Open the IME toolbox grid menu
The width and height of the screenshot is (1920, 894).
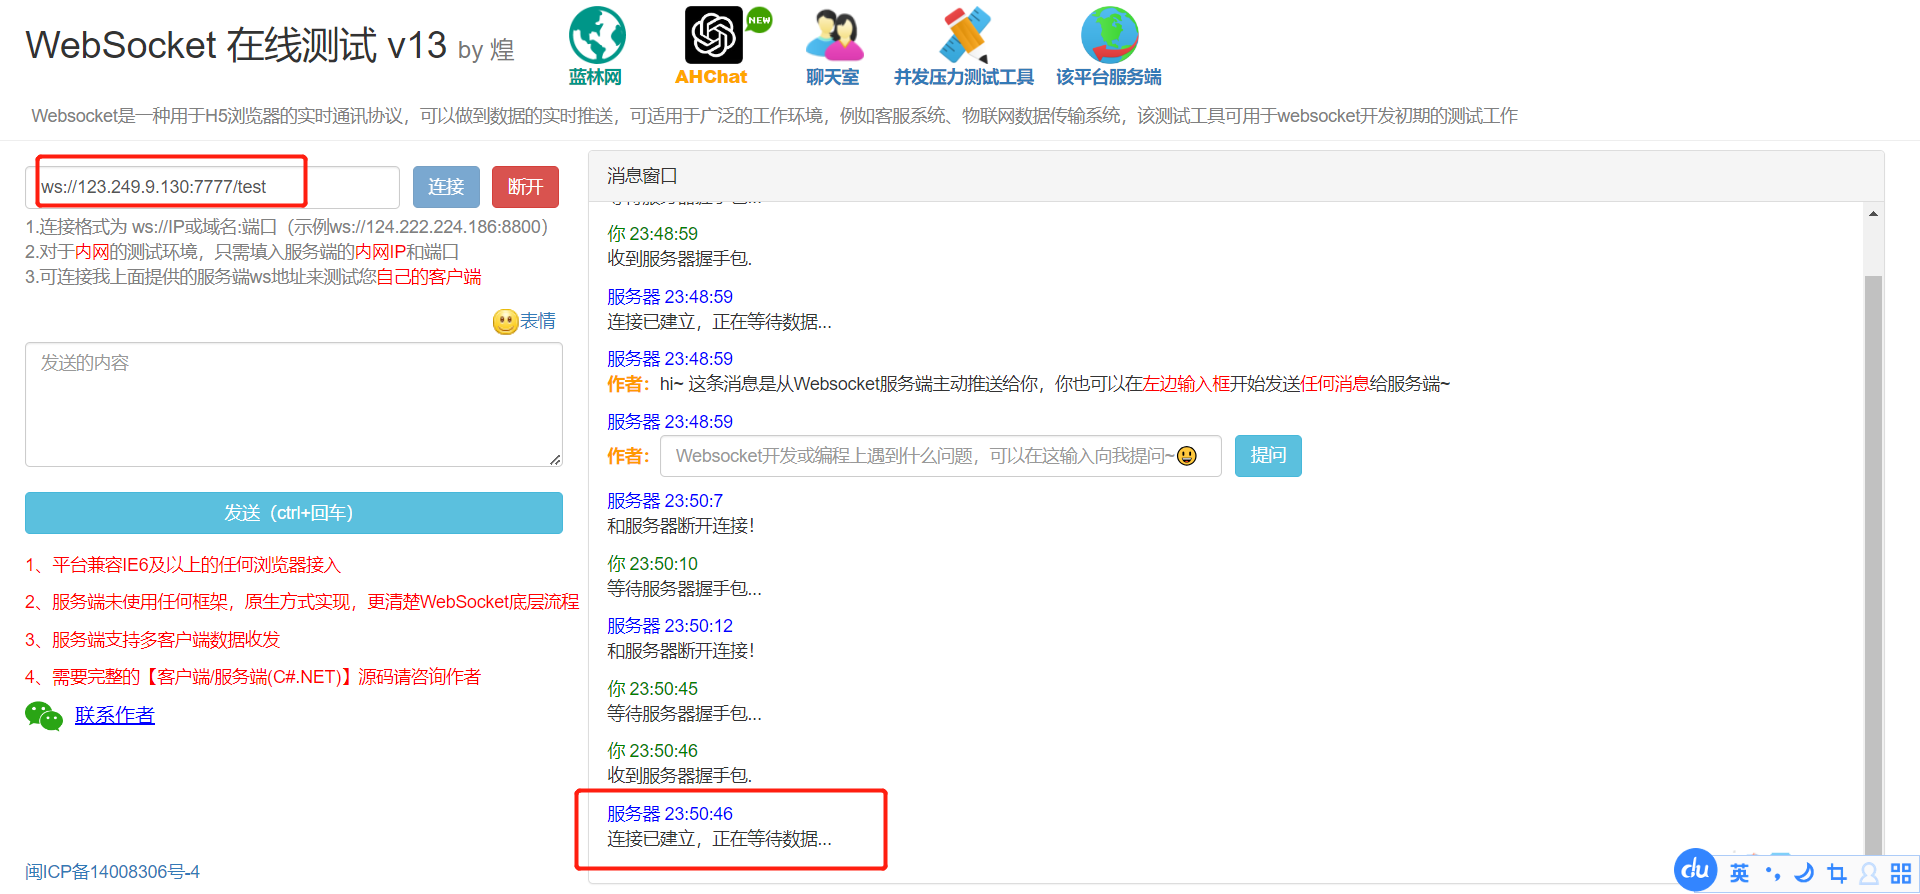[x=1901, y=873]
